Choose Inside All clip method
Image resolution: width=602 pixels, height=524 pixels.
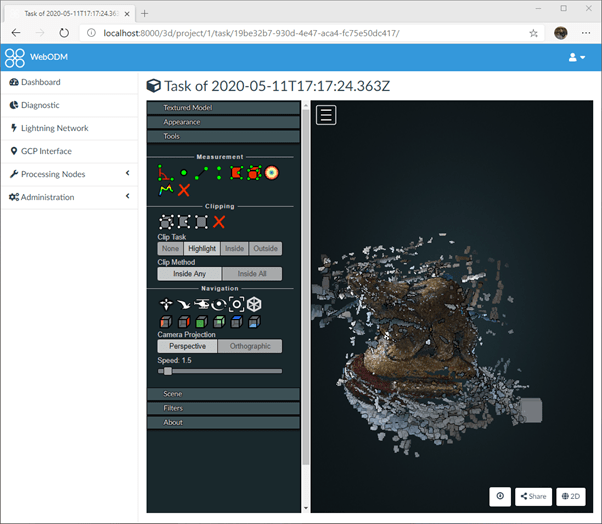click(252, 274)
